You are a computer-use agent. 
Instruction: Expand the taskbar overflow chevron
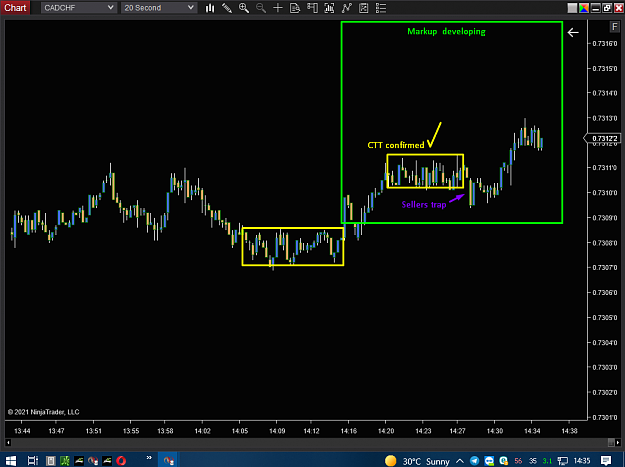coord(149,458)
